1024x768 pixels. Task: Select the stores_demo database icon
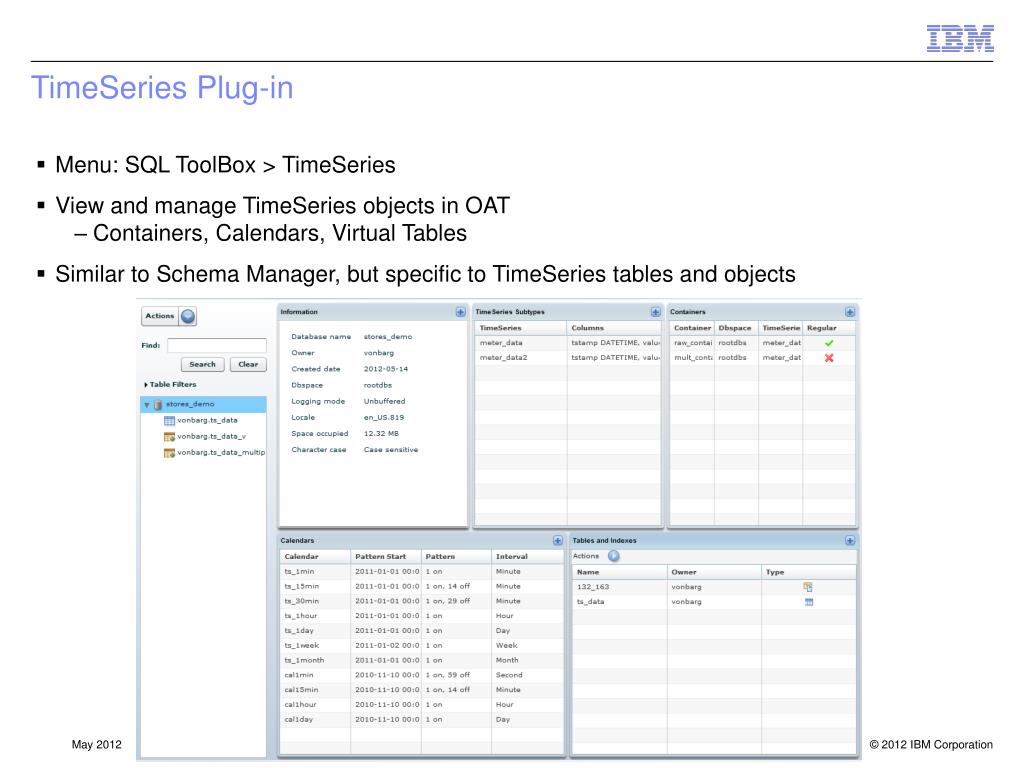[157, 405]
